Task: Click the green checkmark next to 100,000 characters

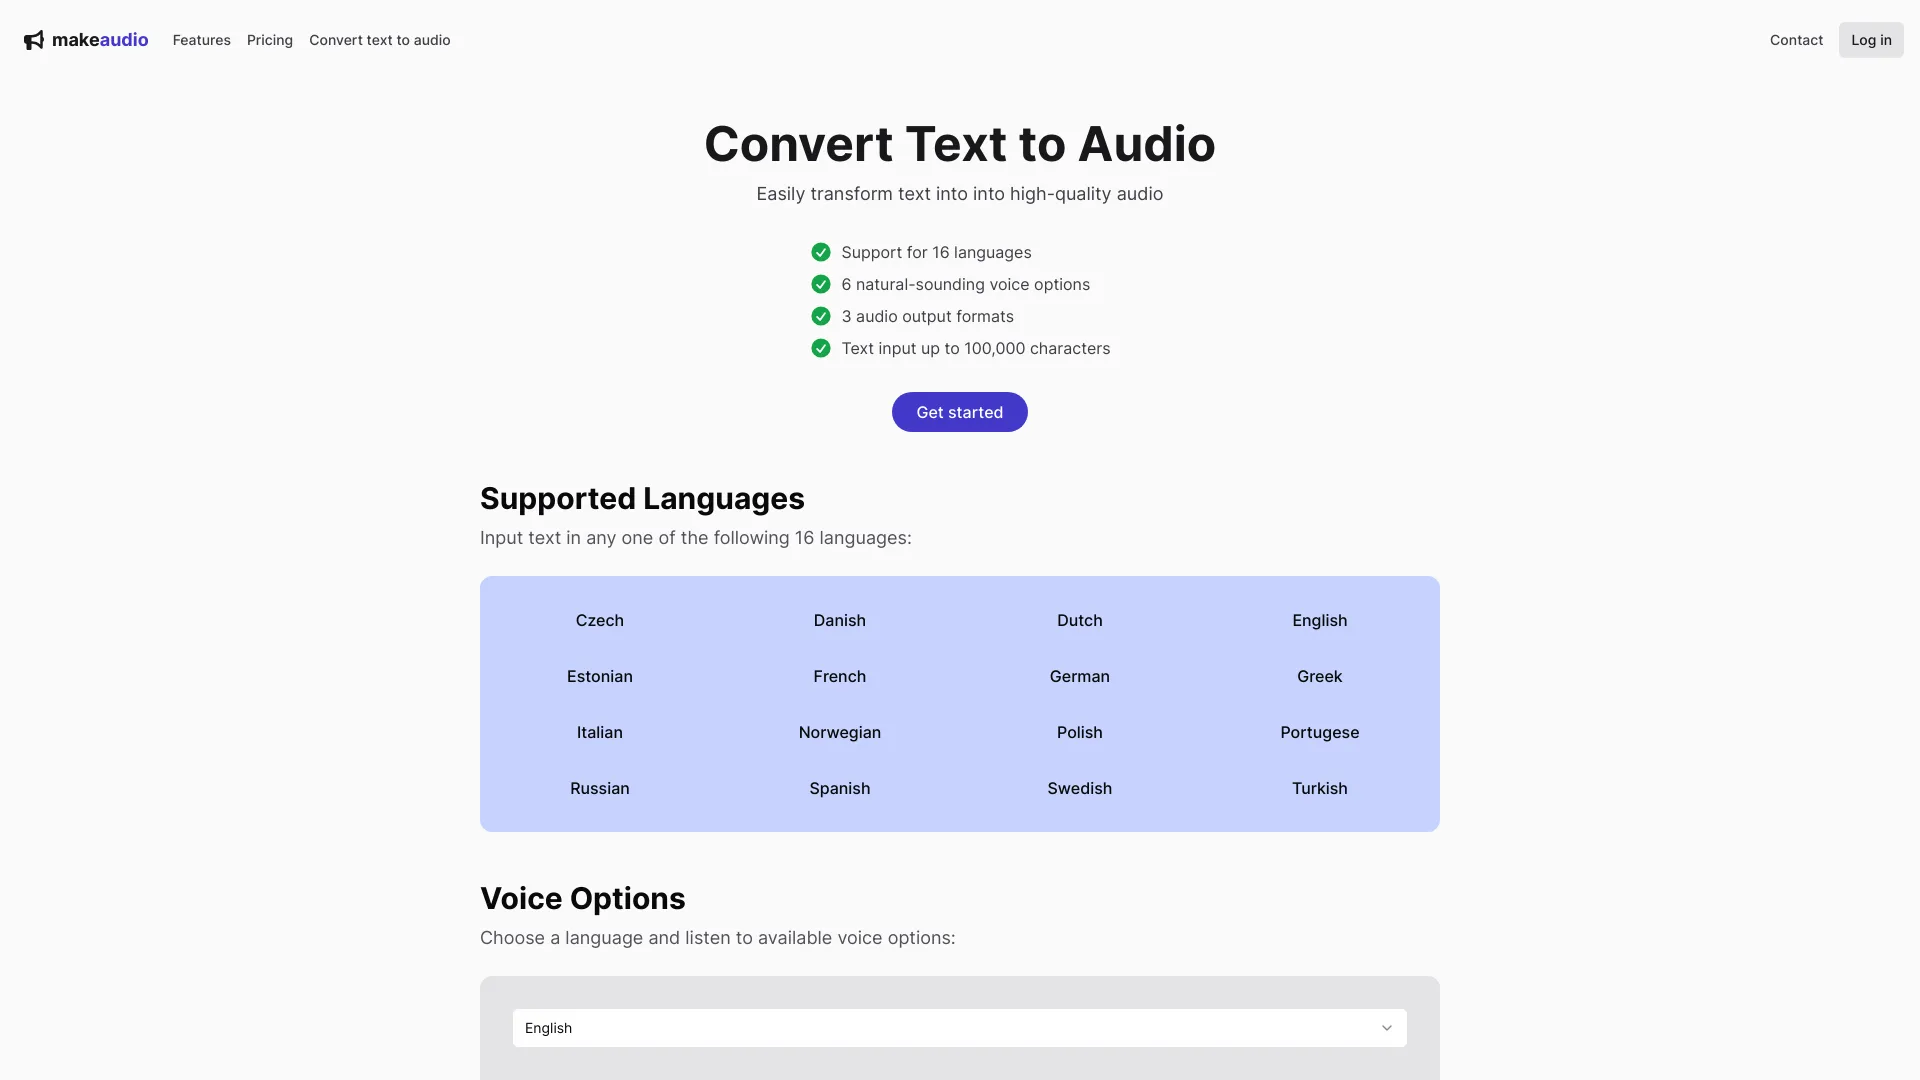Action: tap(820, 348)
